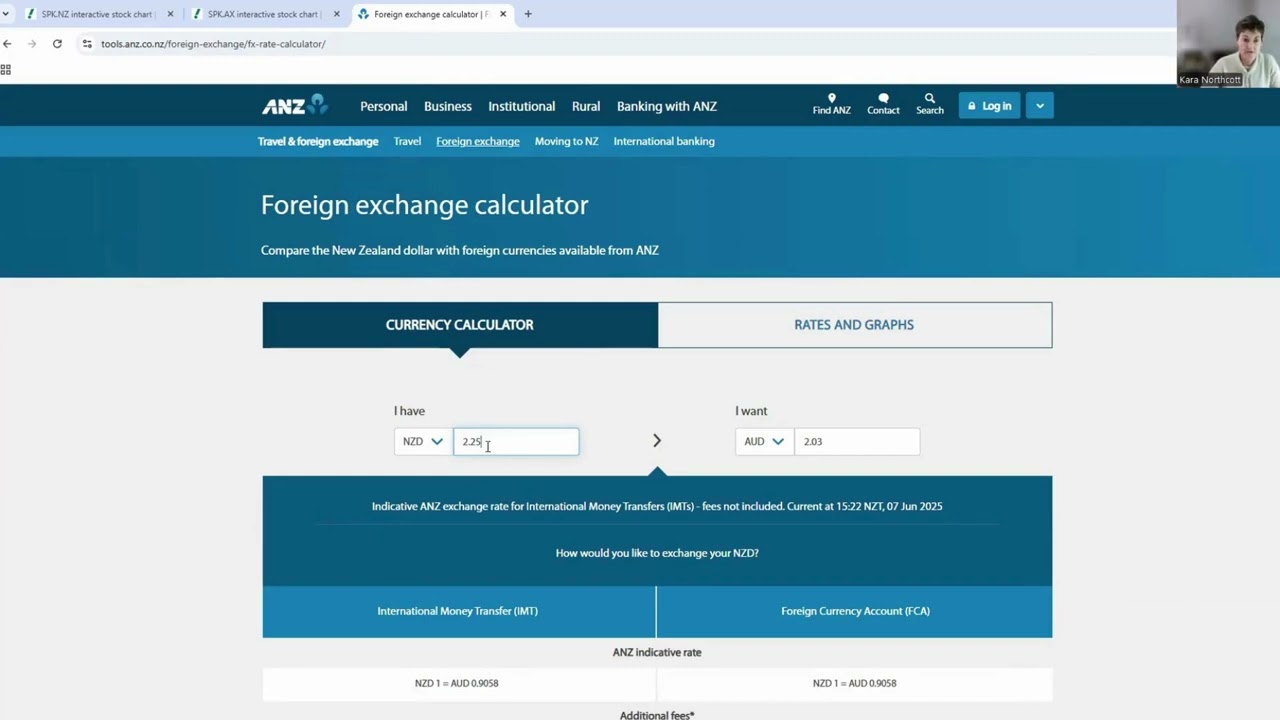Click the ANZ logo
Screen dimensions: 1280x720
[295, 105]
